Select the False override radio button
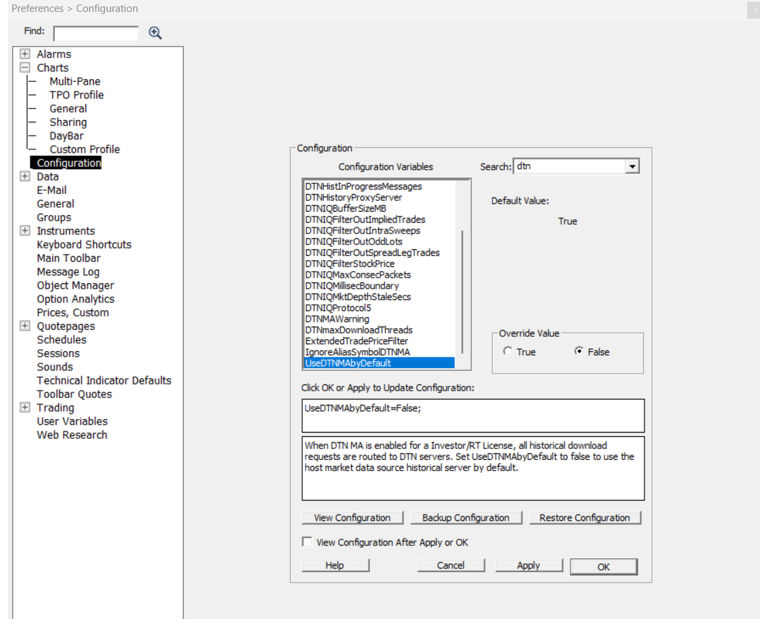Screen dimensions: 776x627 pyautogui.click(x=579, y=352)
